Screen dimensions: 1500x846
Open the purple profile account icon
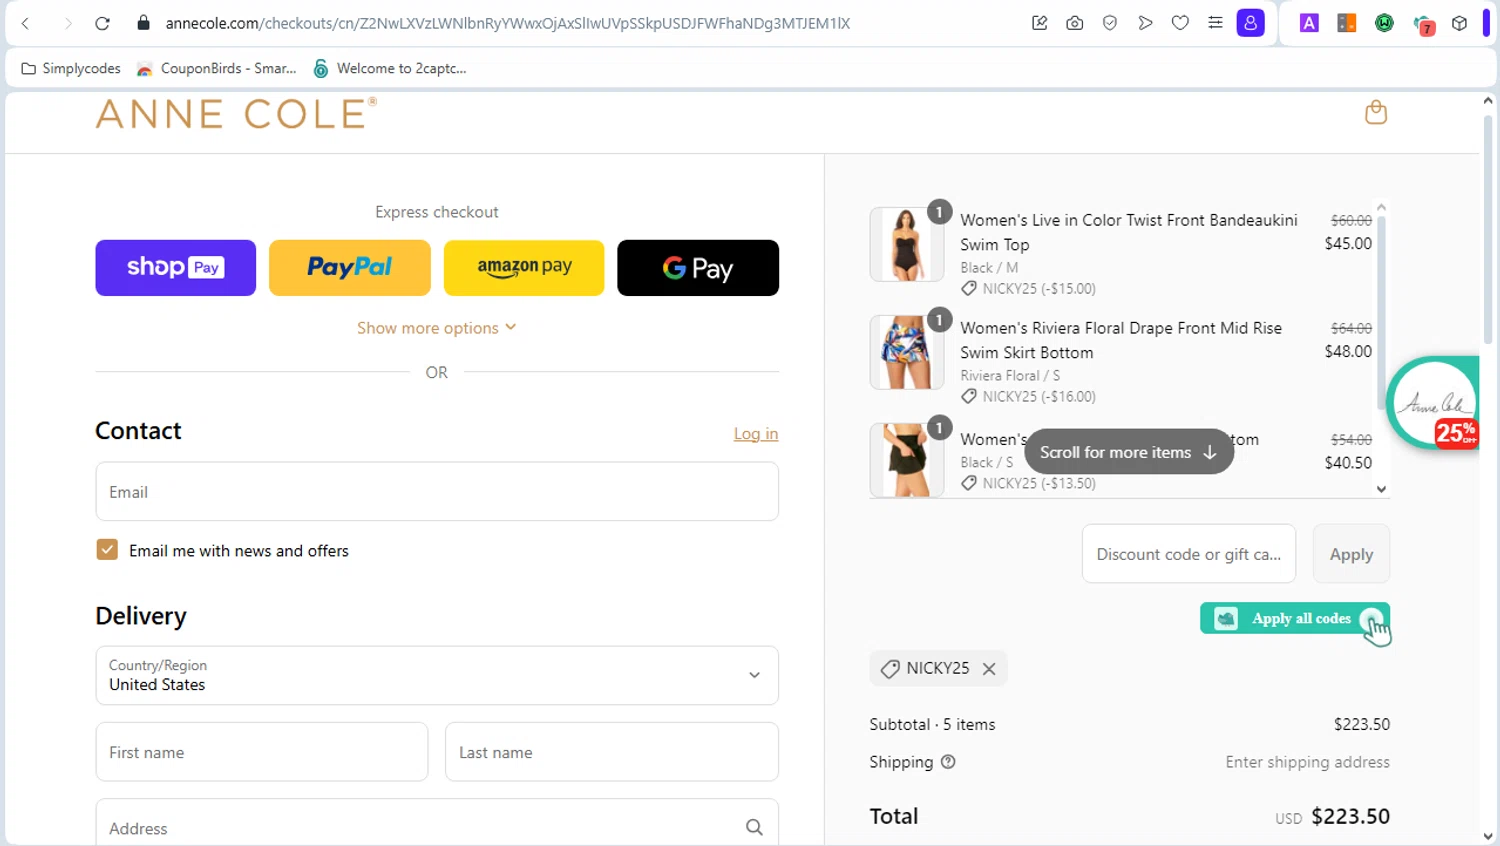(x=1251, y=23)
